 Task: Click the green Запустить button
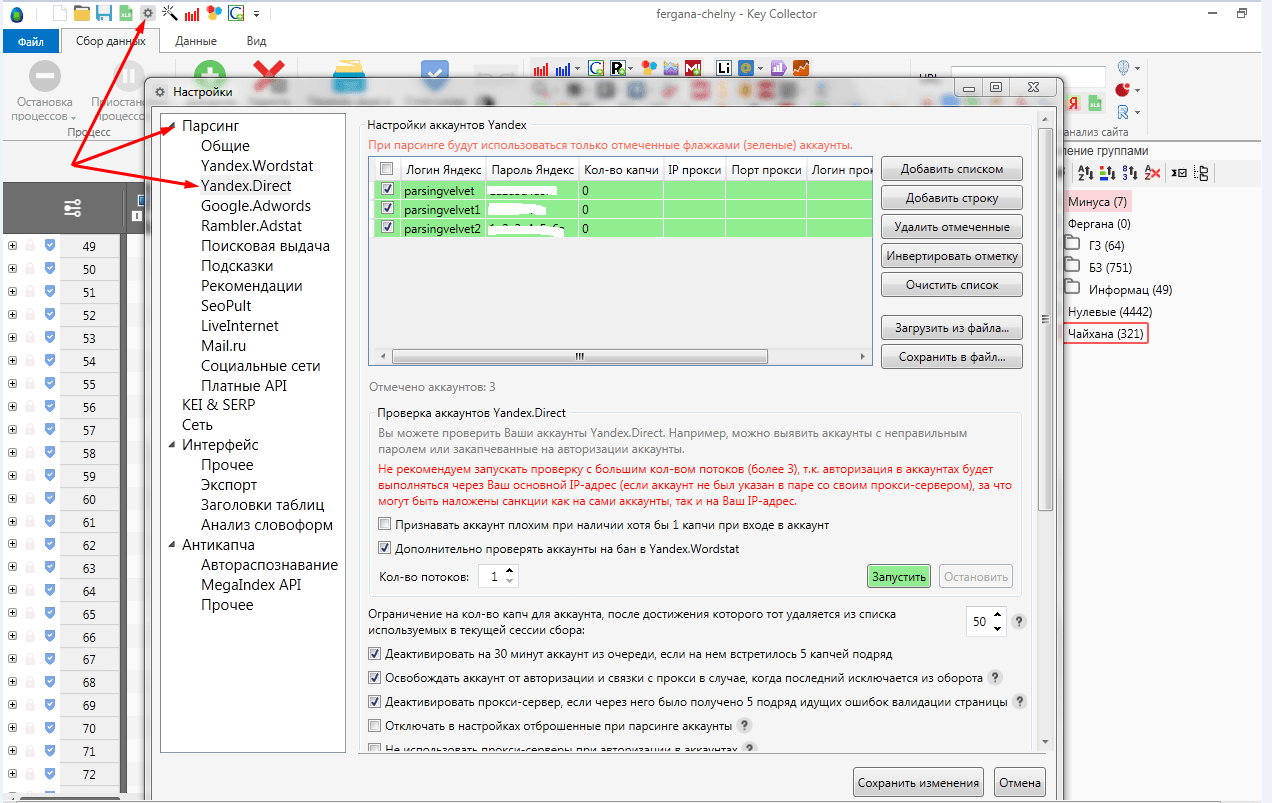point(898,576)
